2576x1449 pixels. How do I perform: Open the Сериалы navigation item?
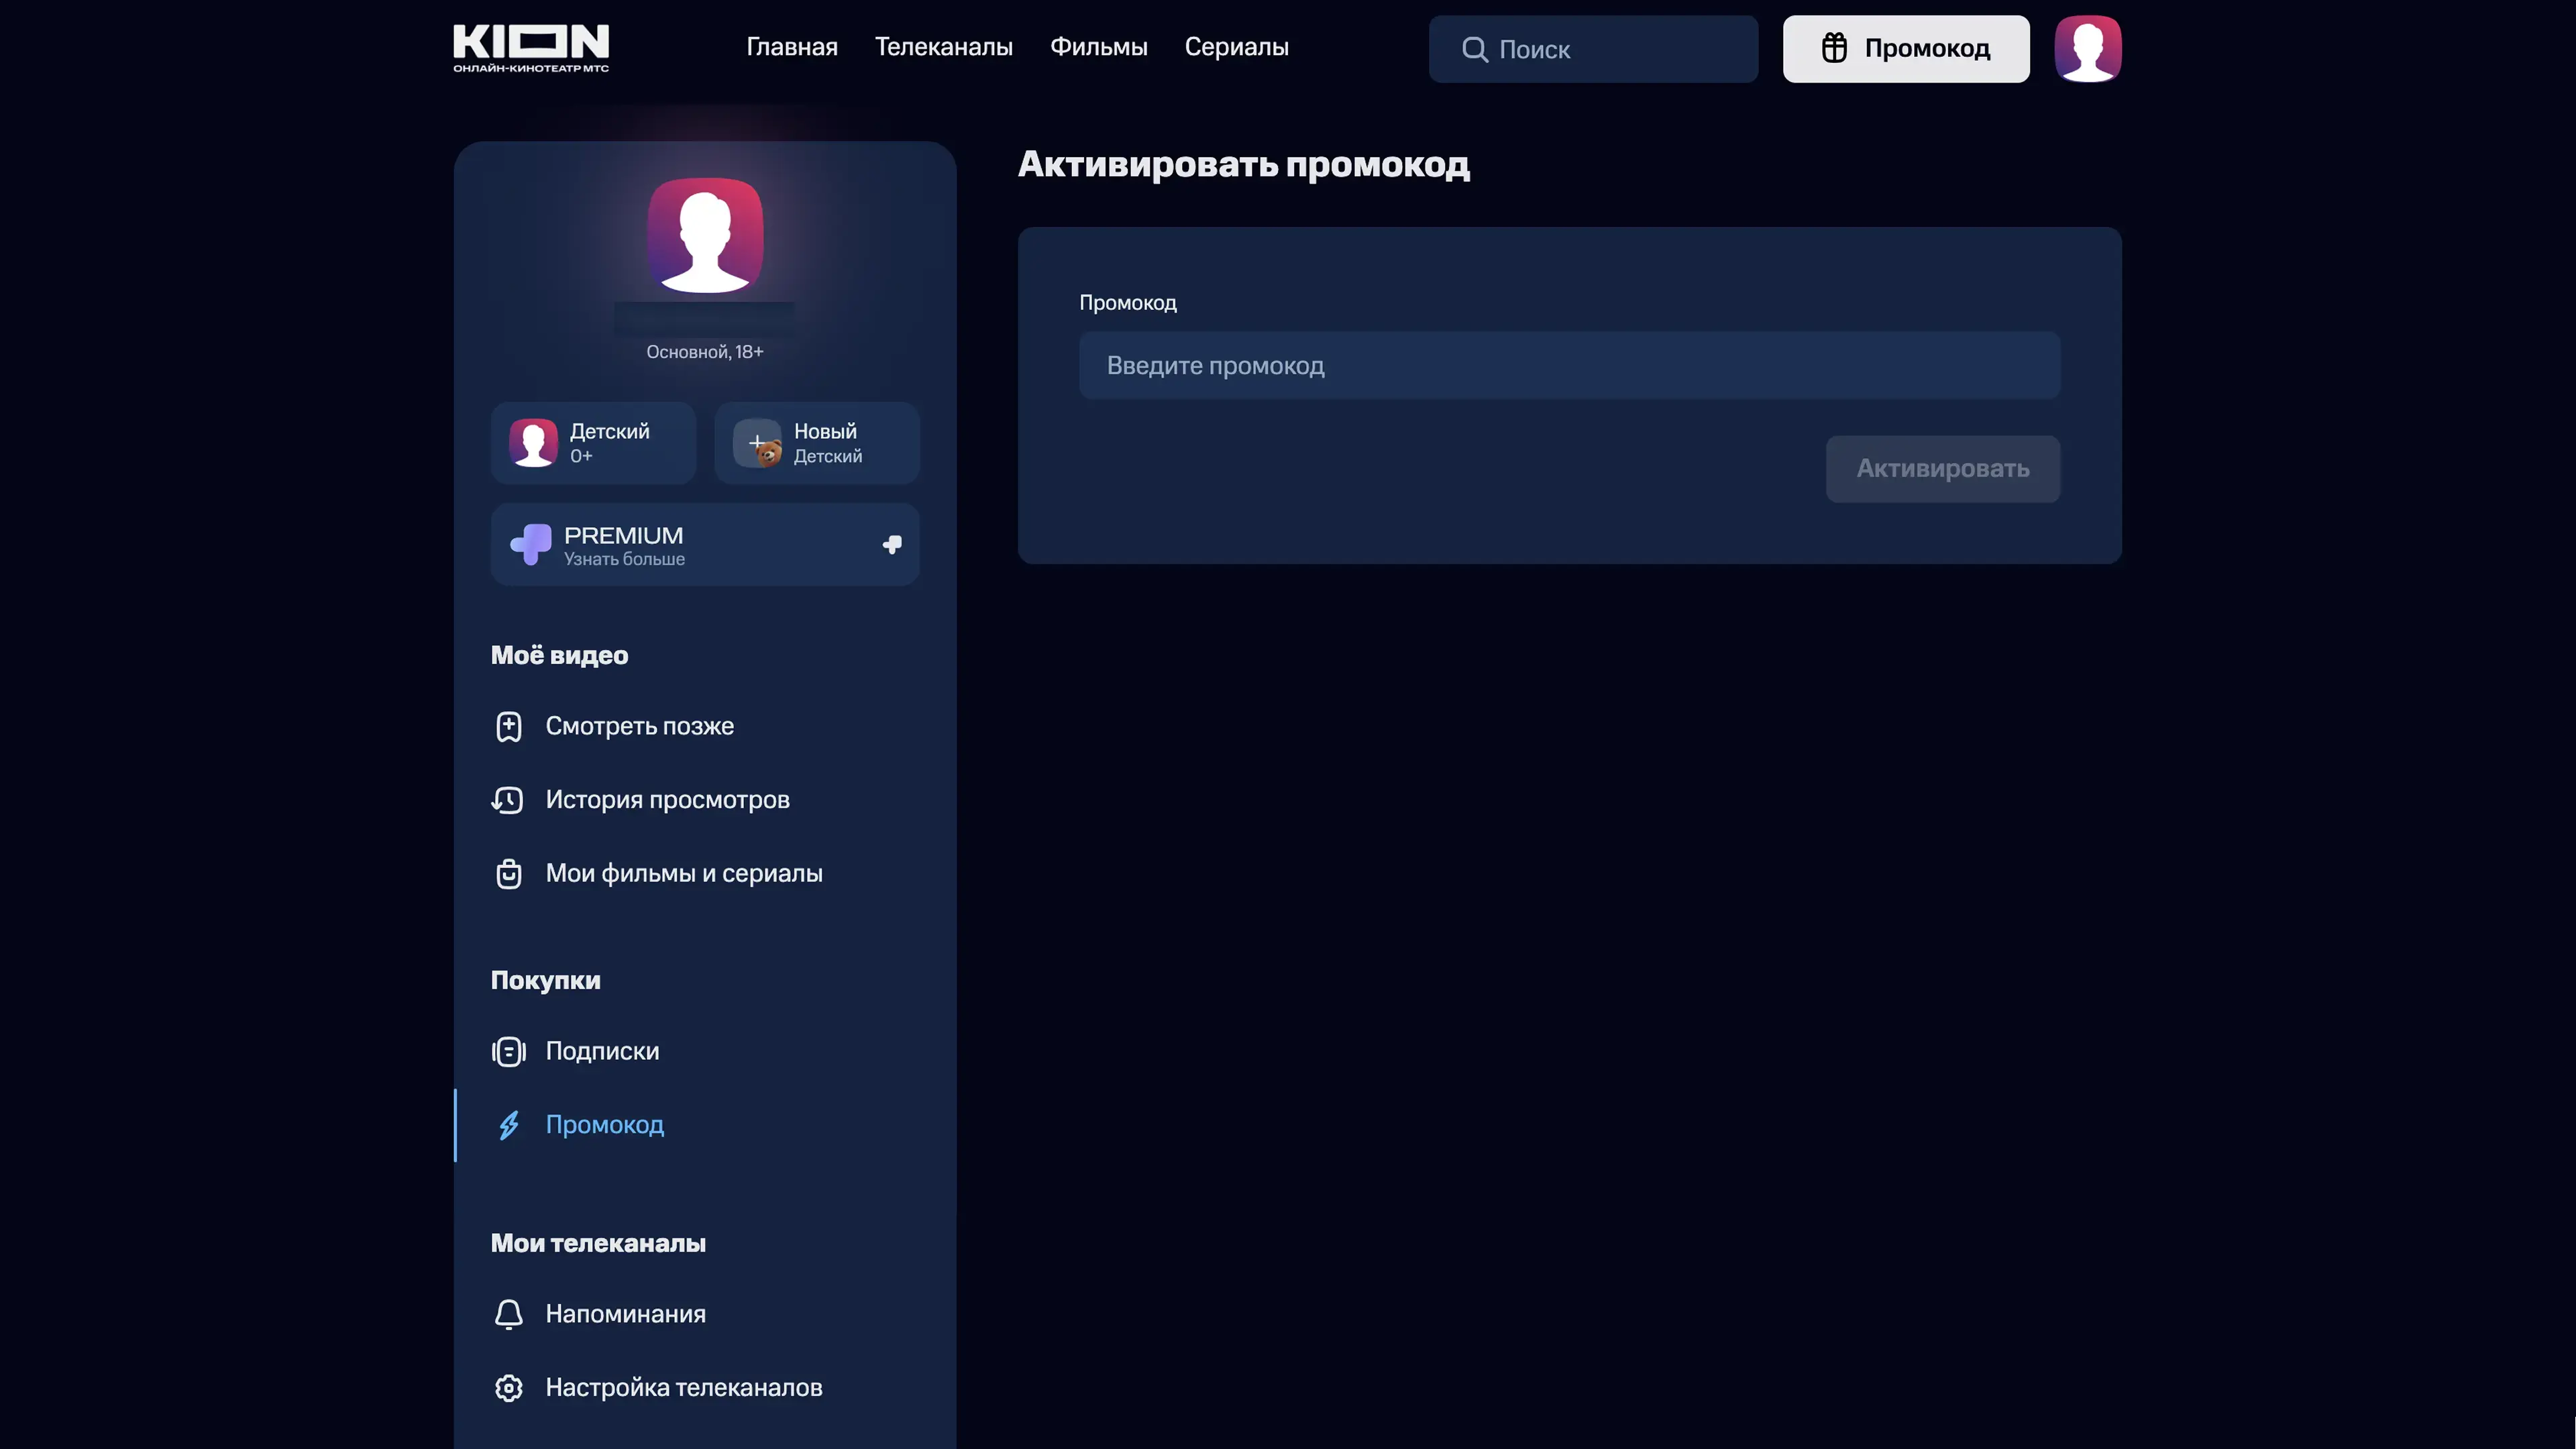point(1236,47)
